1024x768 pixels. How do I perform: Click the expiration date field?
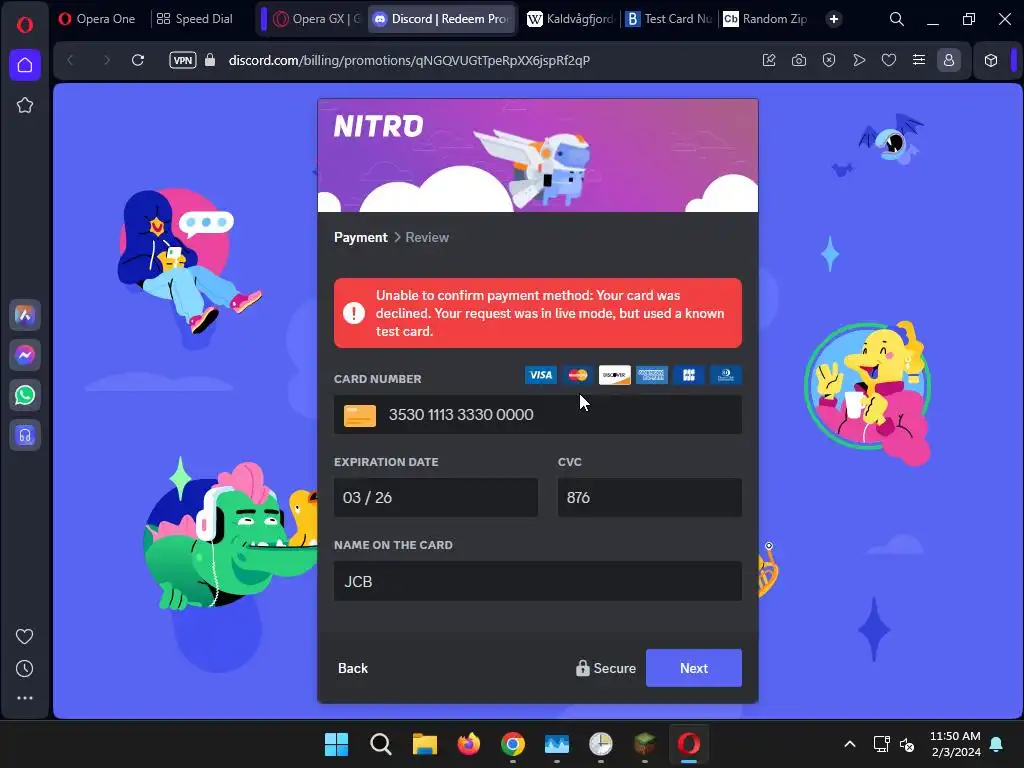tap(436, 498)
